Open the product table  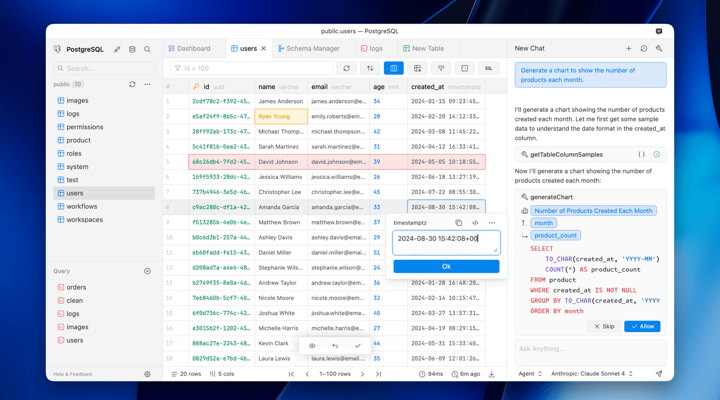(x=104, y=140)
